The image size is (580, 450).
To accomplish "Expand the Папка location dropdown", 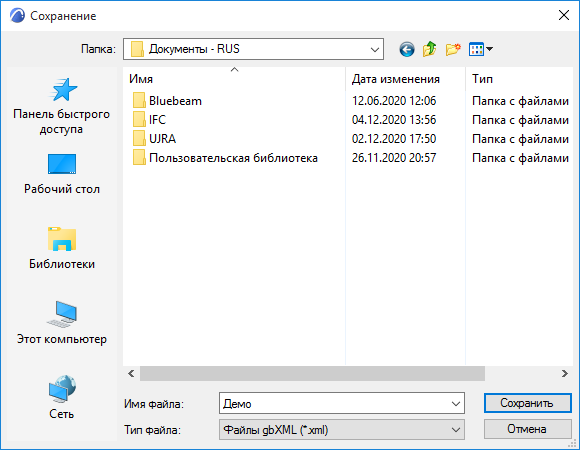I will [375, 49].
